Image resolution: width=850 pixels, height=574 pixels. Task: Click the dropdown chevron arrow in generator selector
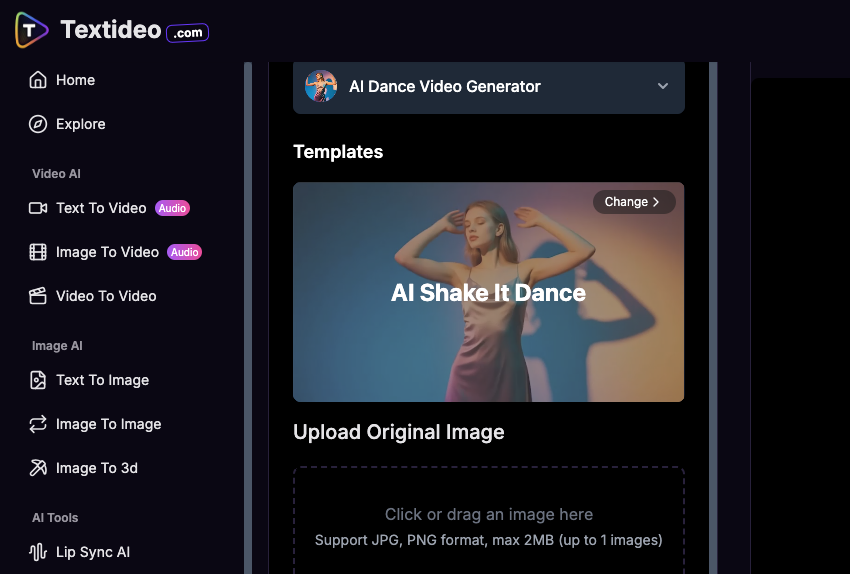point(662,87)
